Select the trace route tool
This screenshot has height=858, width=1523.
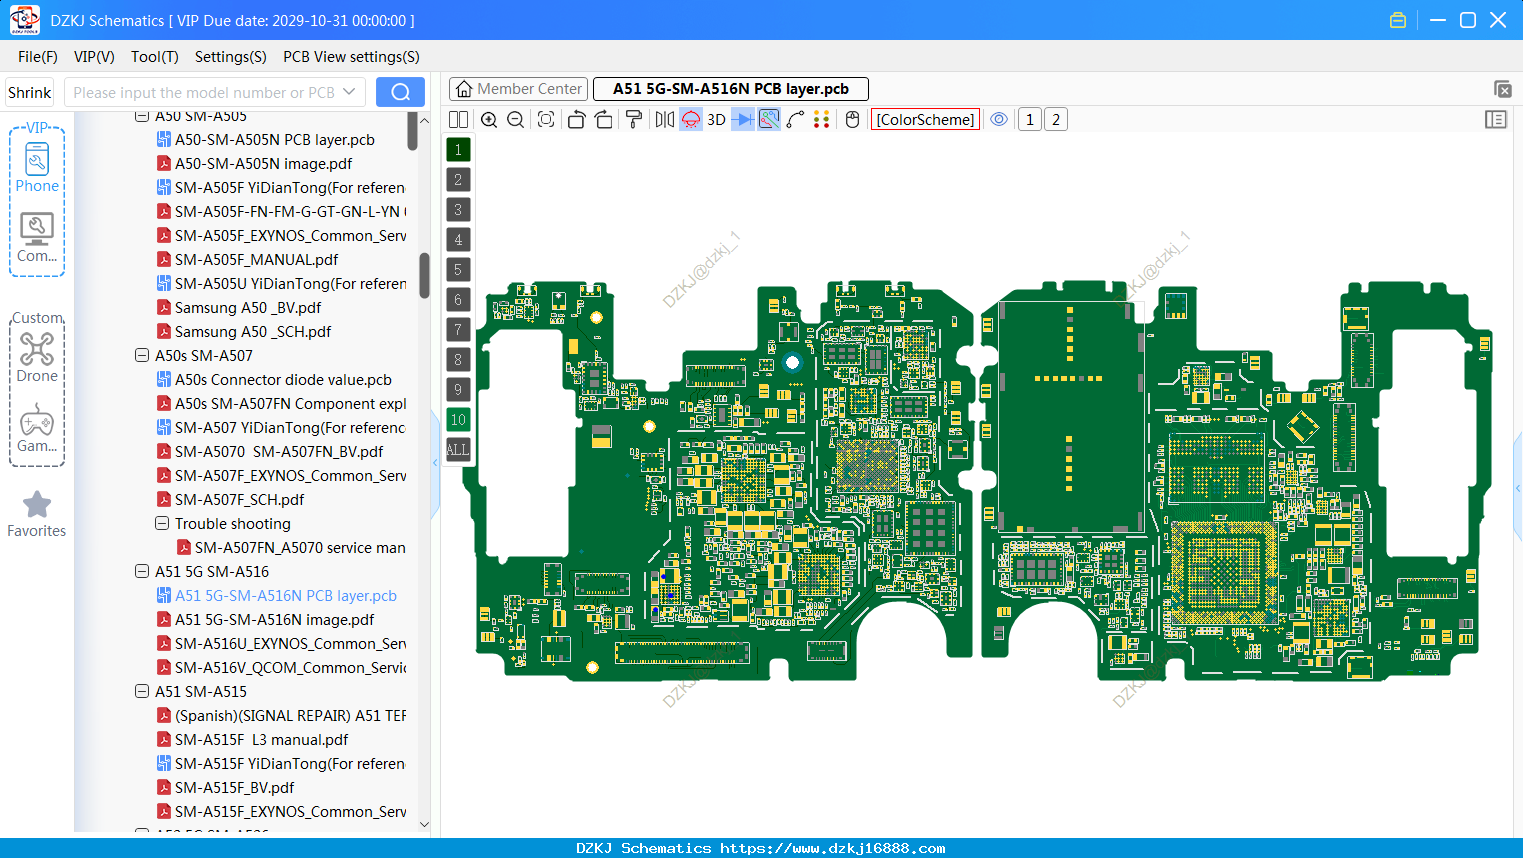(796, 120)
